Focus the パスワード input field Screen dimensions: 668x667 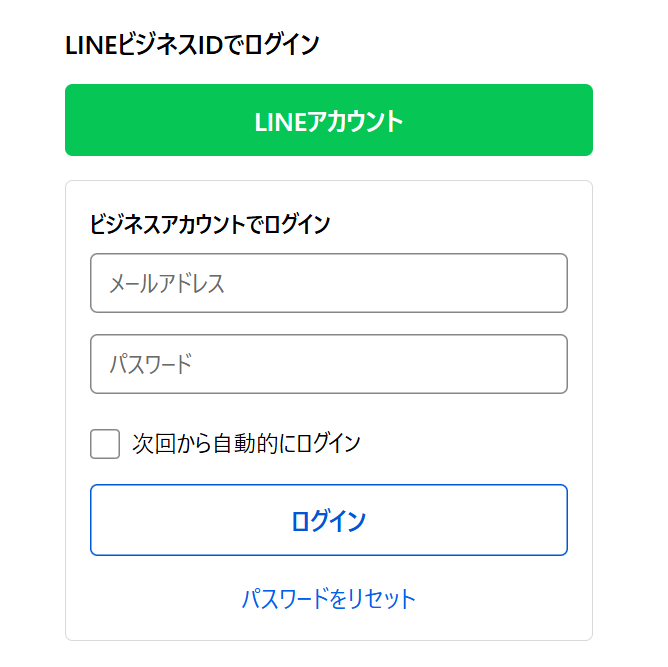click(x=329, y=363)
